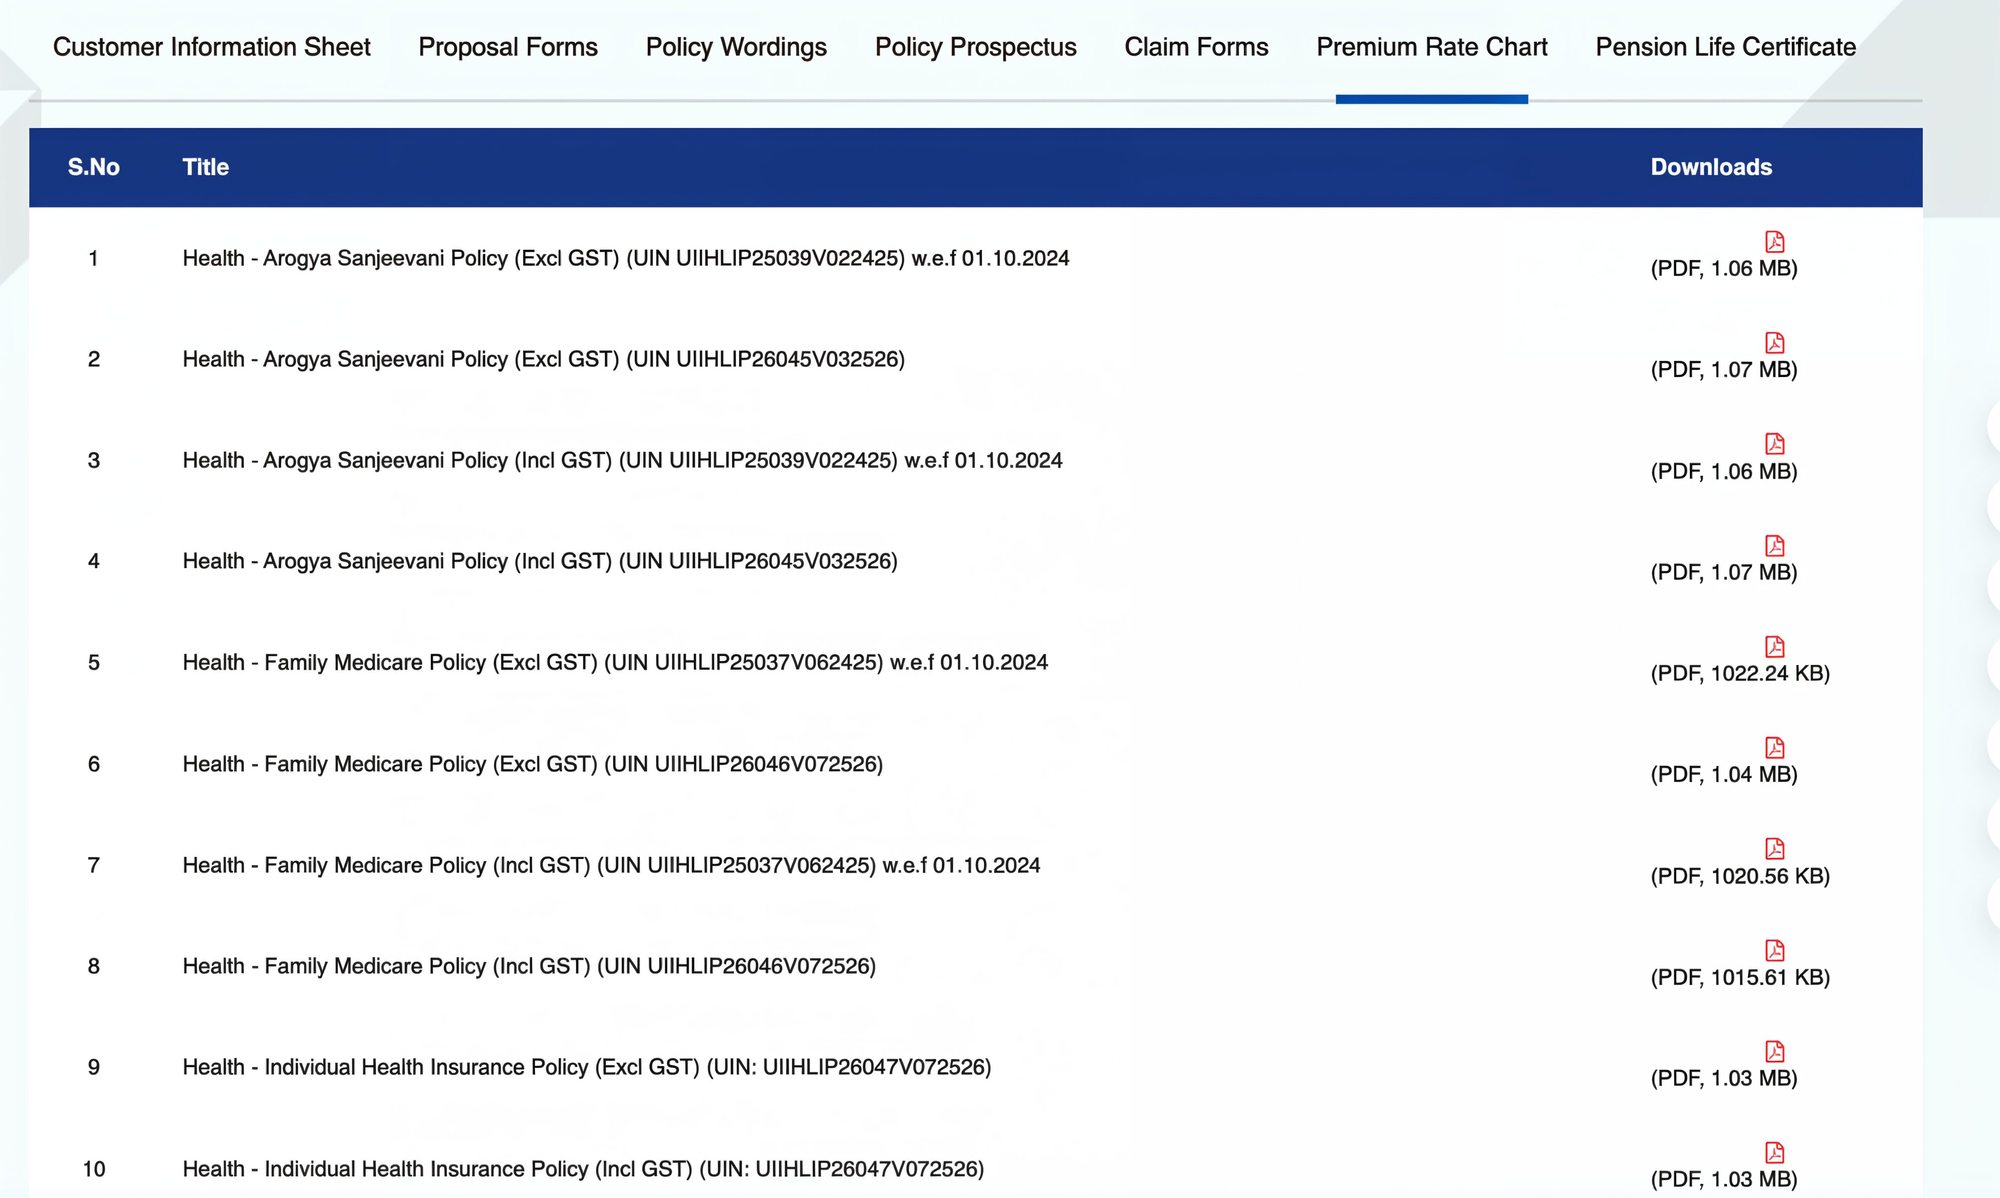Open the Policy Prospectus section

[975, 46]
